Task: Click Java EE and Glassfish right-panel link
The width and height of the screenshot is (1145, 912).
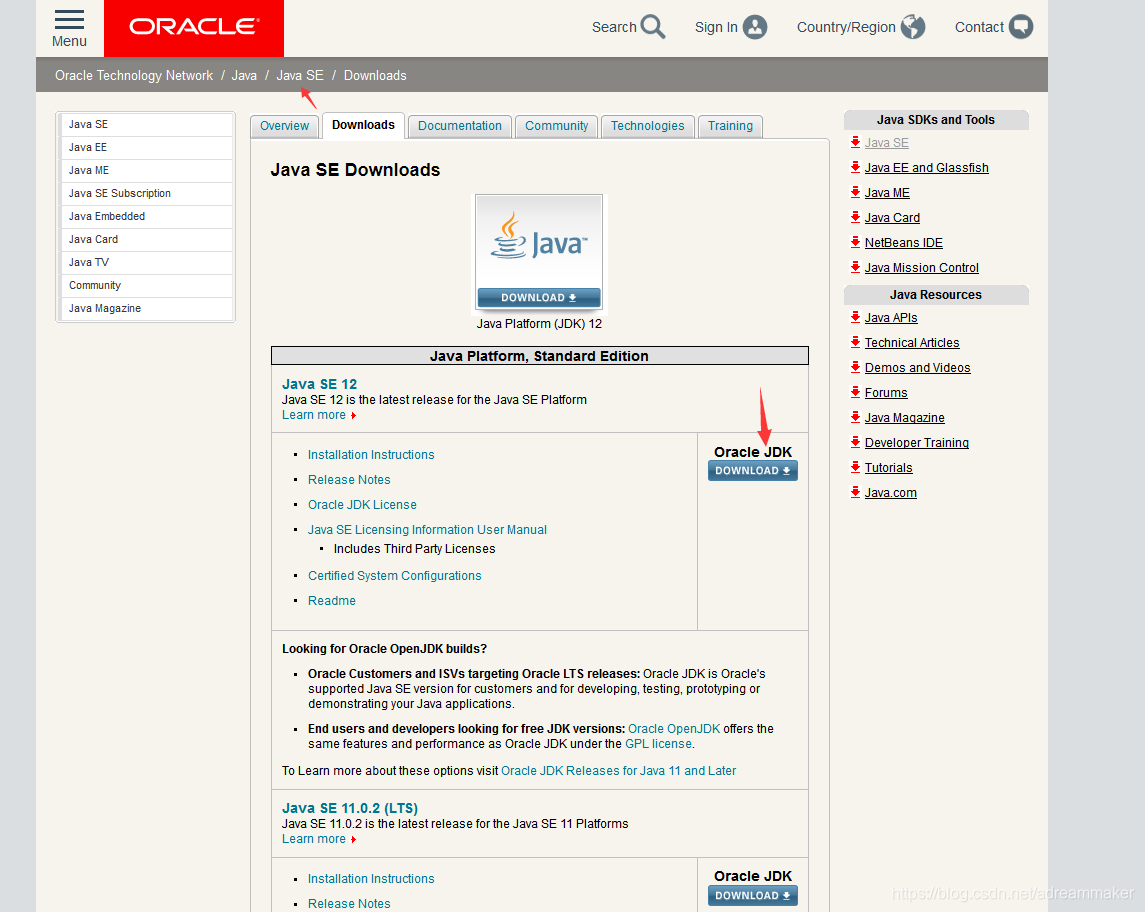Action: point(927,168)
